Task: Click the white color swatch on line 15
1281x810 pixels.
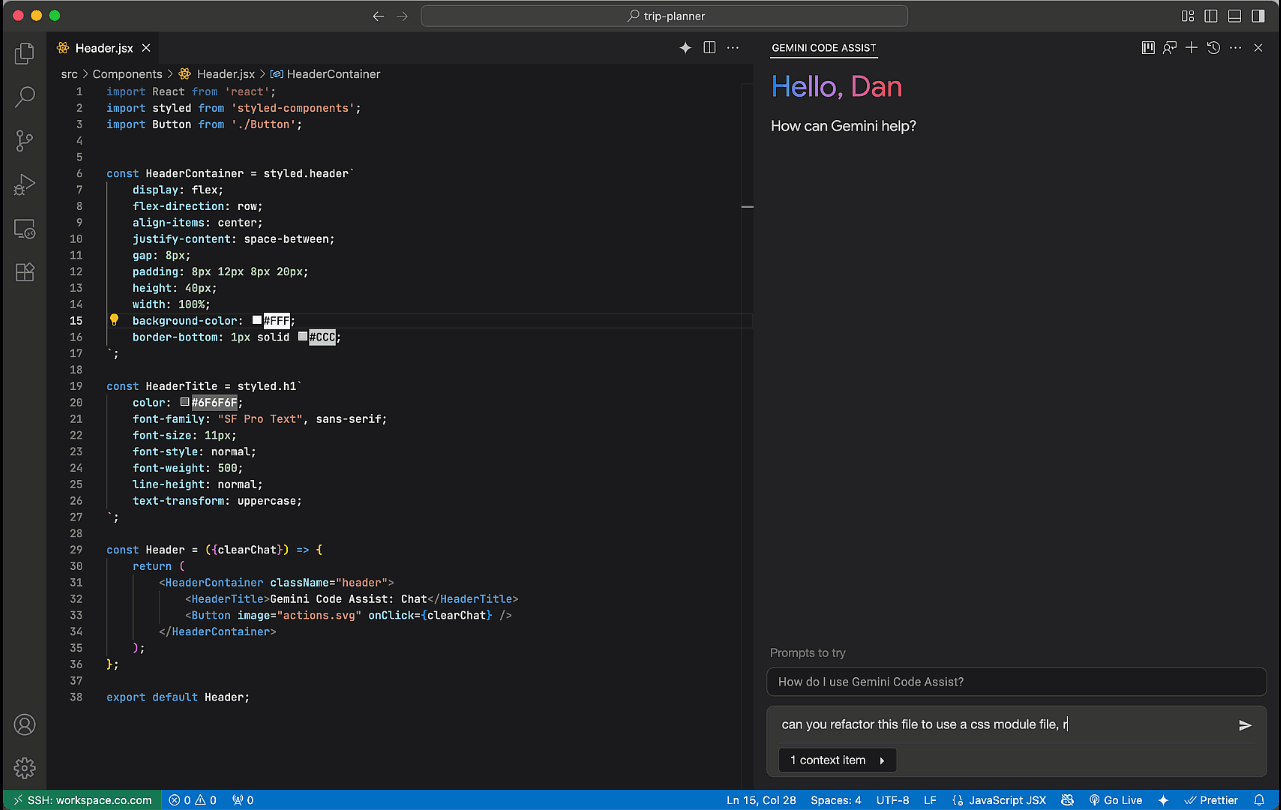Action: (x=258, y=320)
